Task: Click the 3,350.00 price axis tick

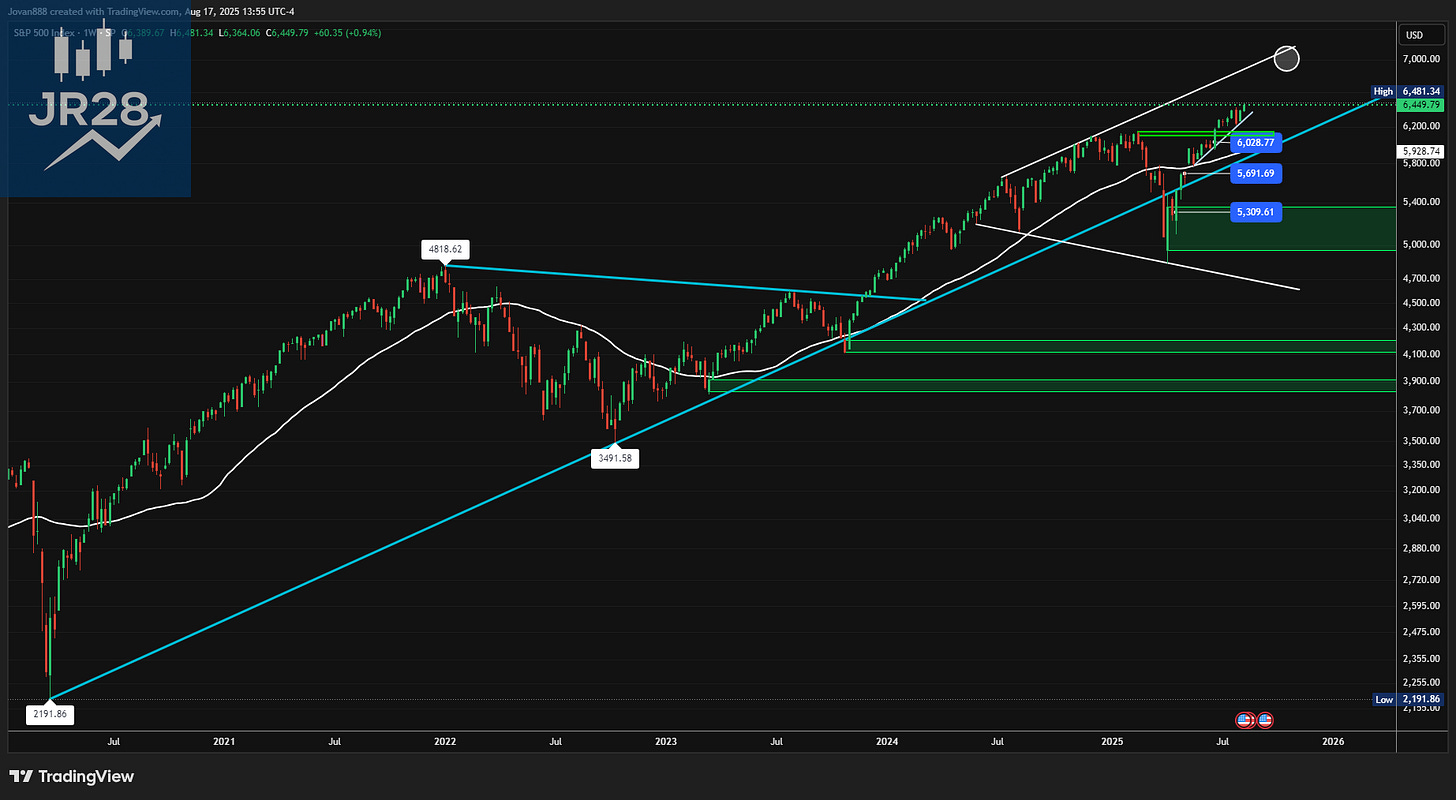Action: click(1422, 463)
